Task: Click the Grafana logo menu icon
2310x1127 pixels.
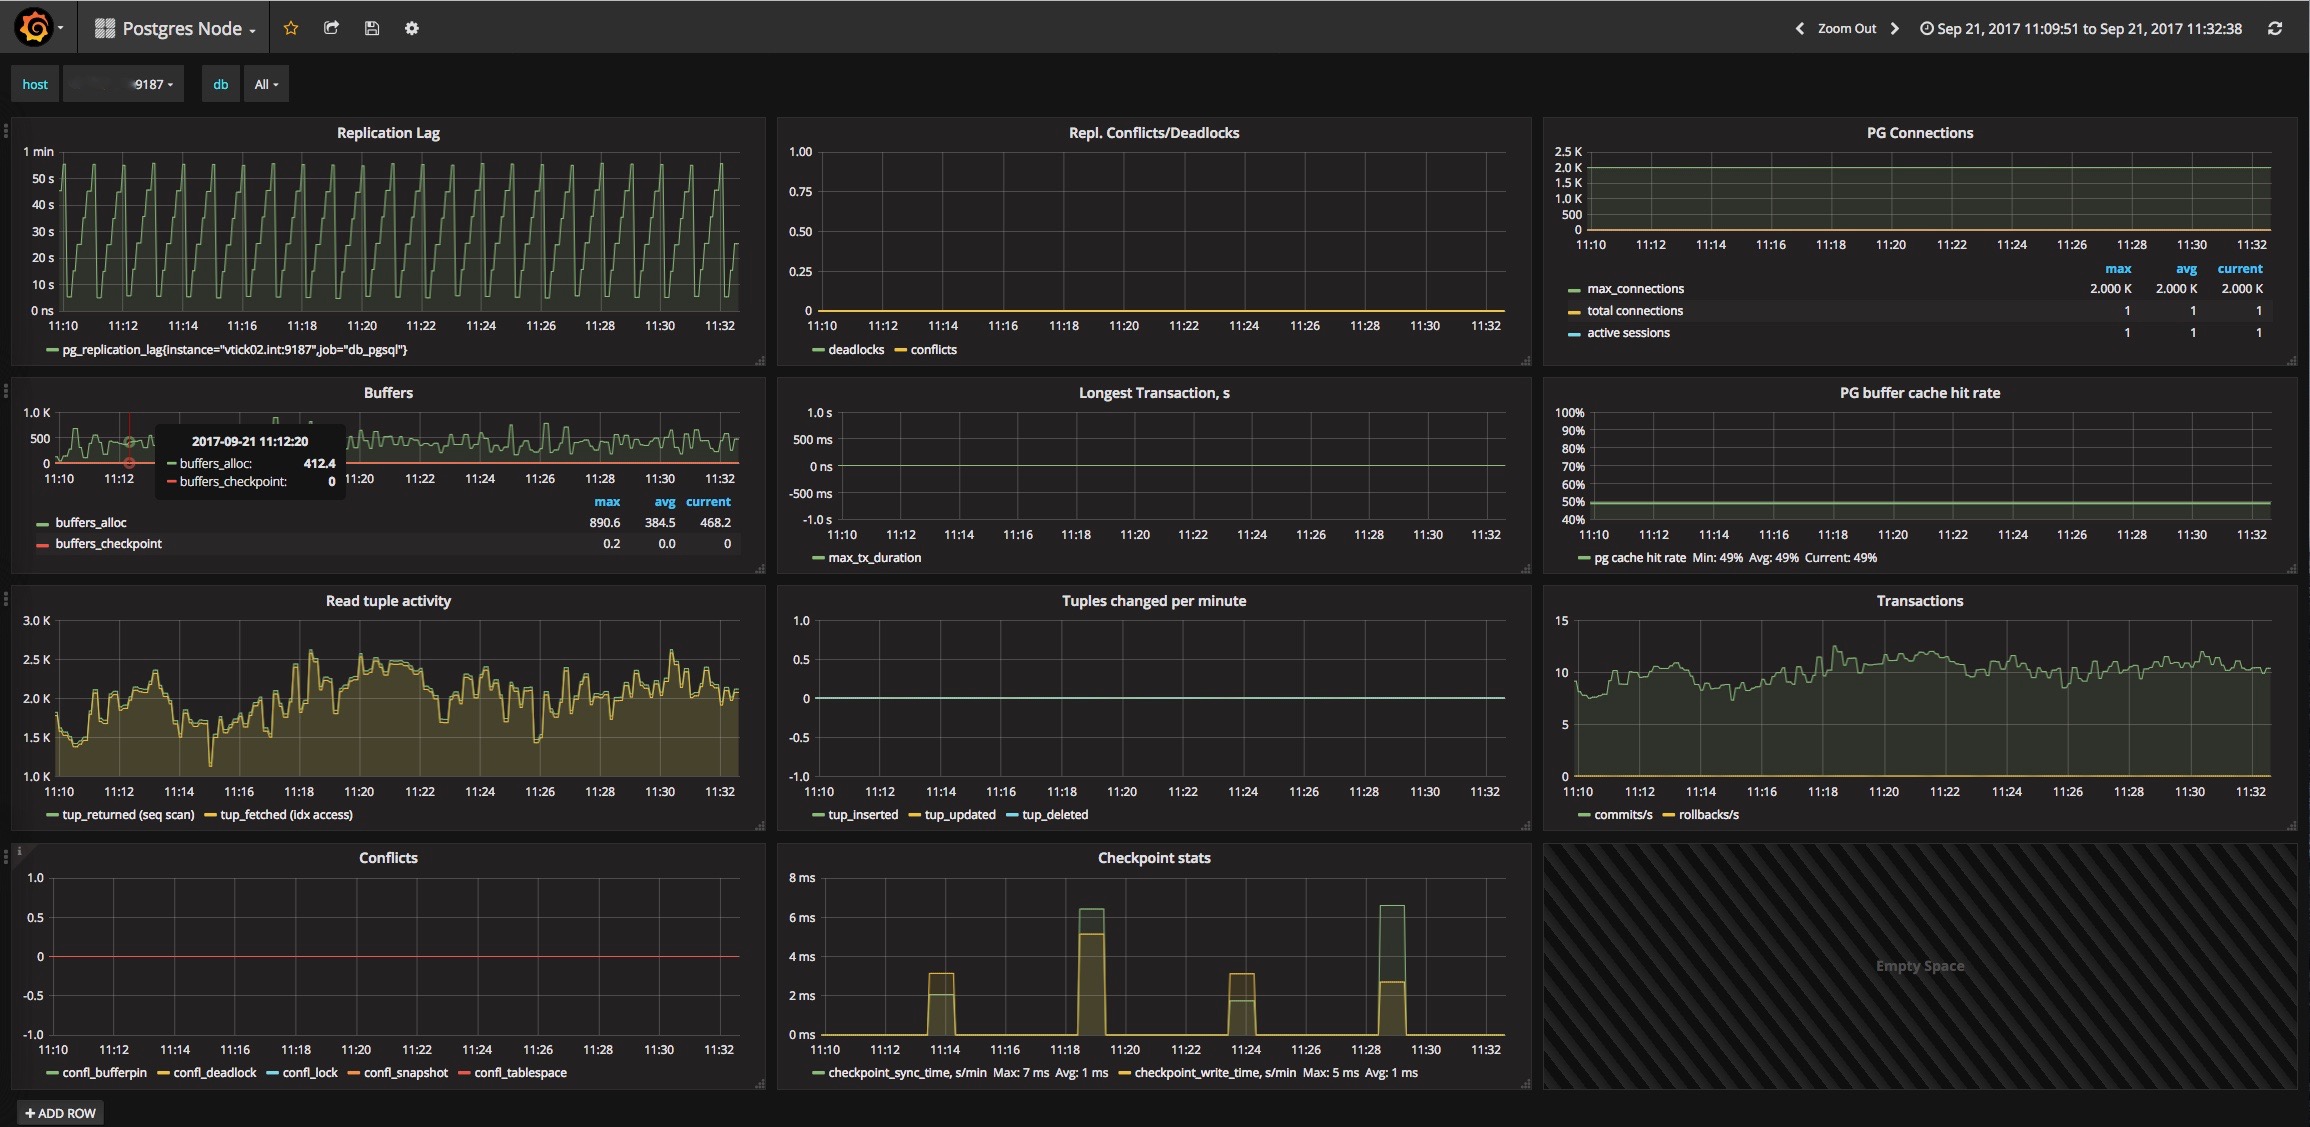Action: (35, 28)
